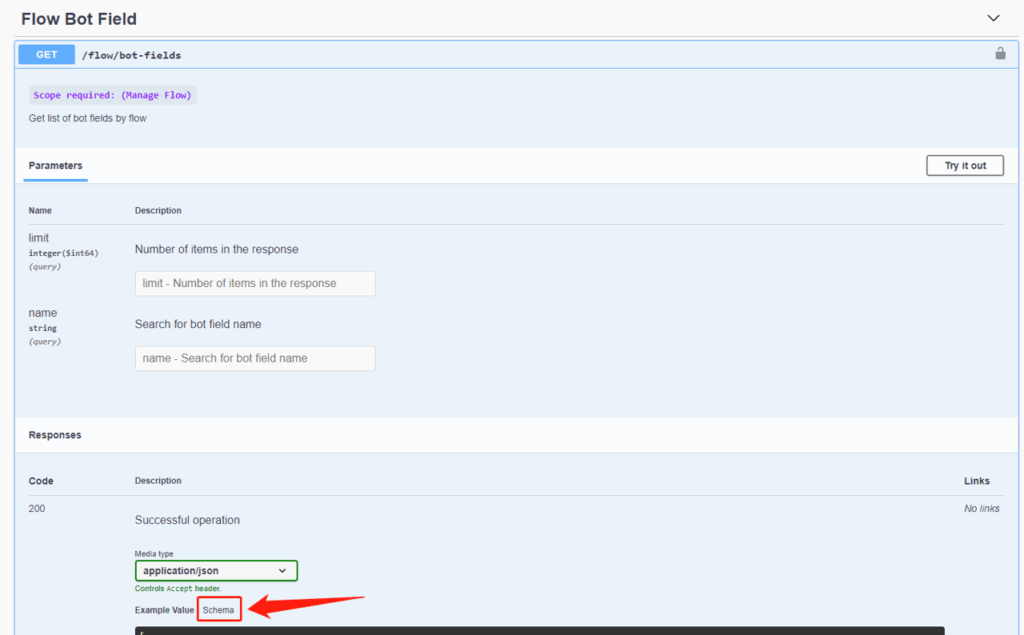Click the Get list of bot fields description
The height and width of the screenshot is (635, 1024).
pyautogui.click(x=88, y=118)
